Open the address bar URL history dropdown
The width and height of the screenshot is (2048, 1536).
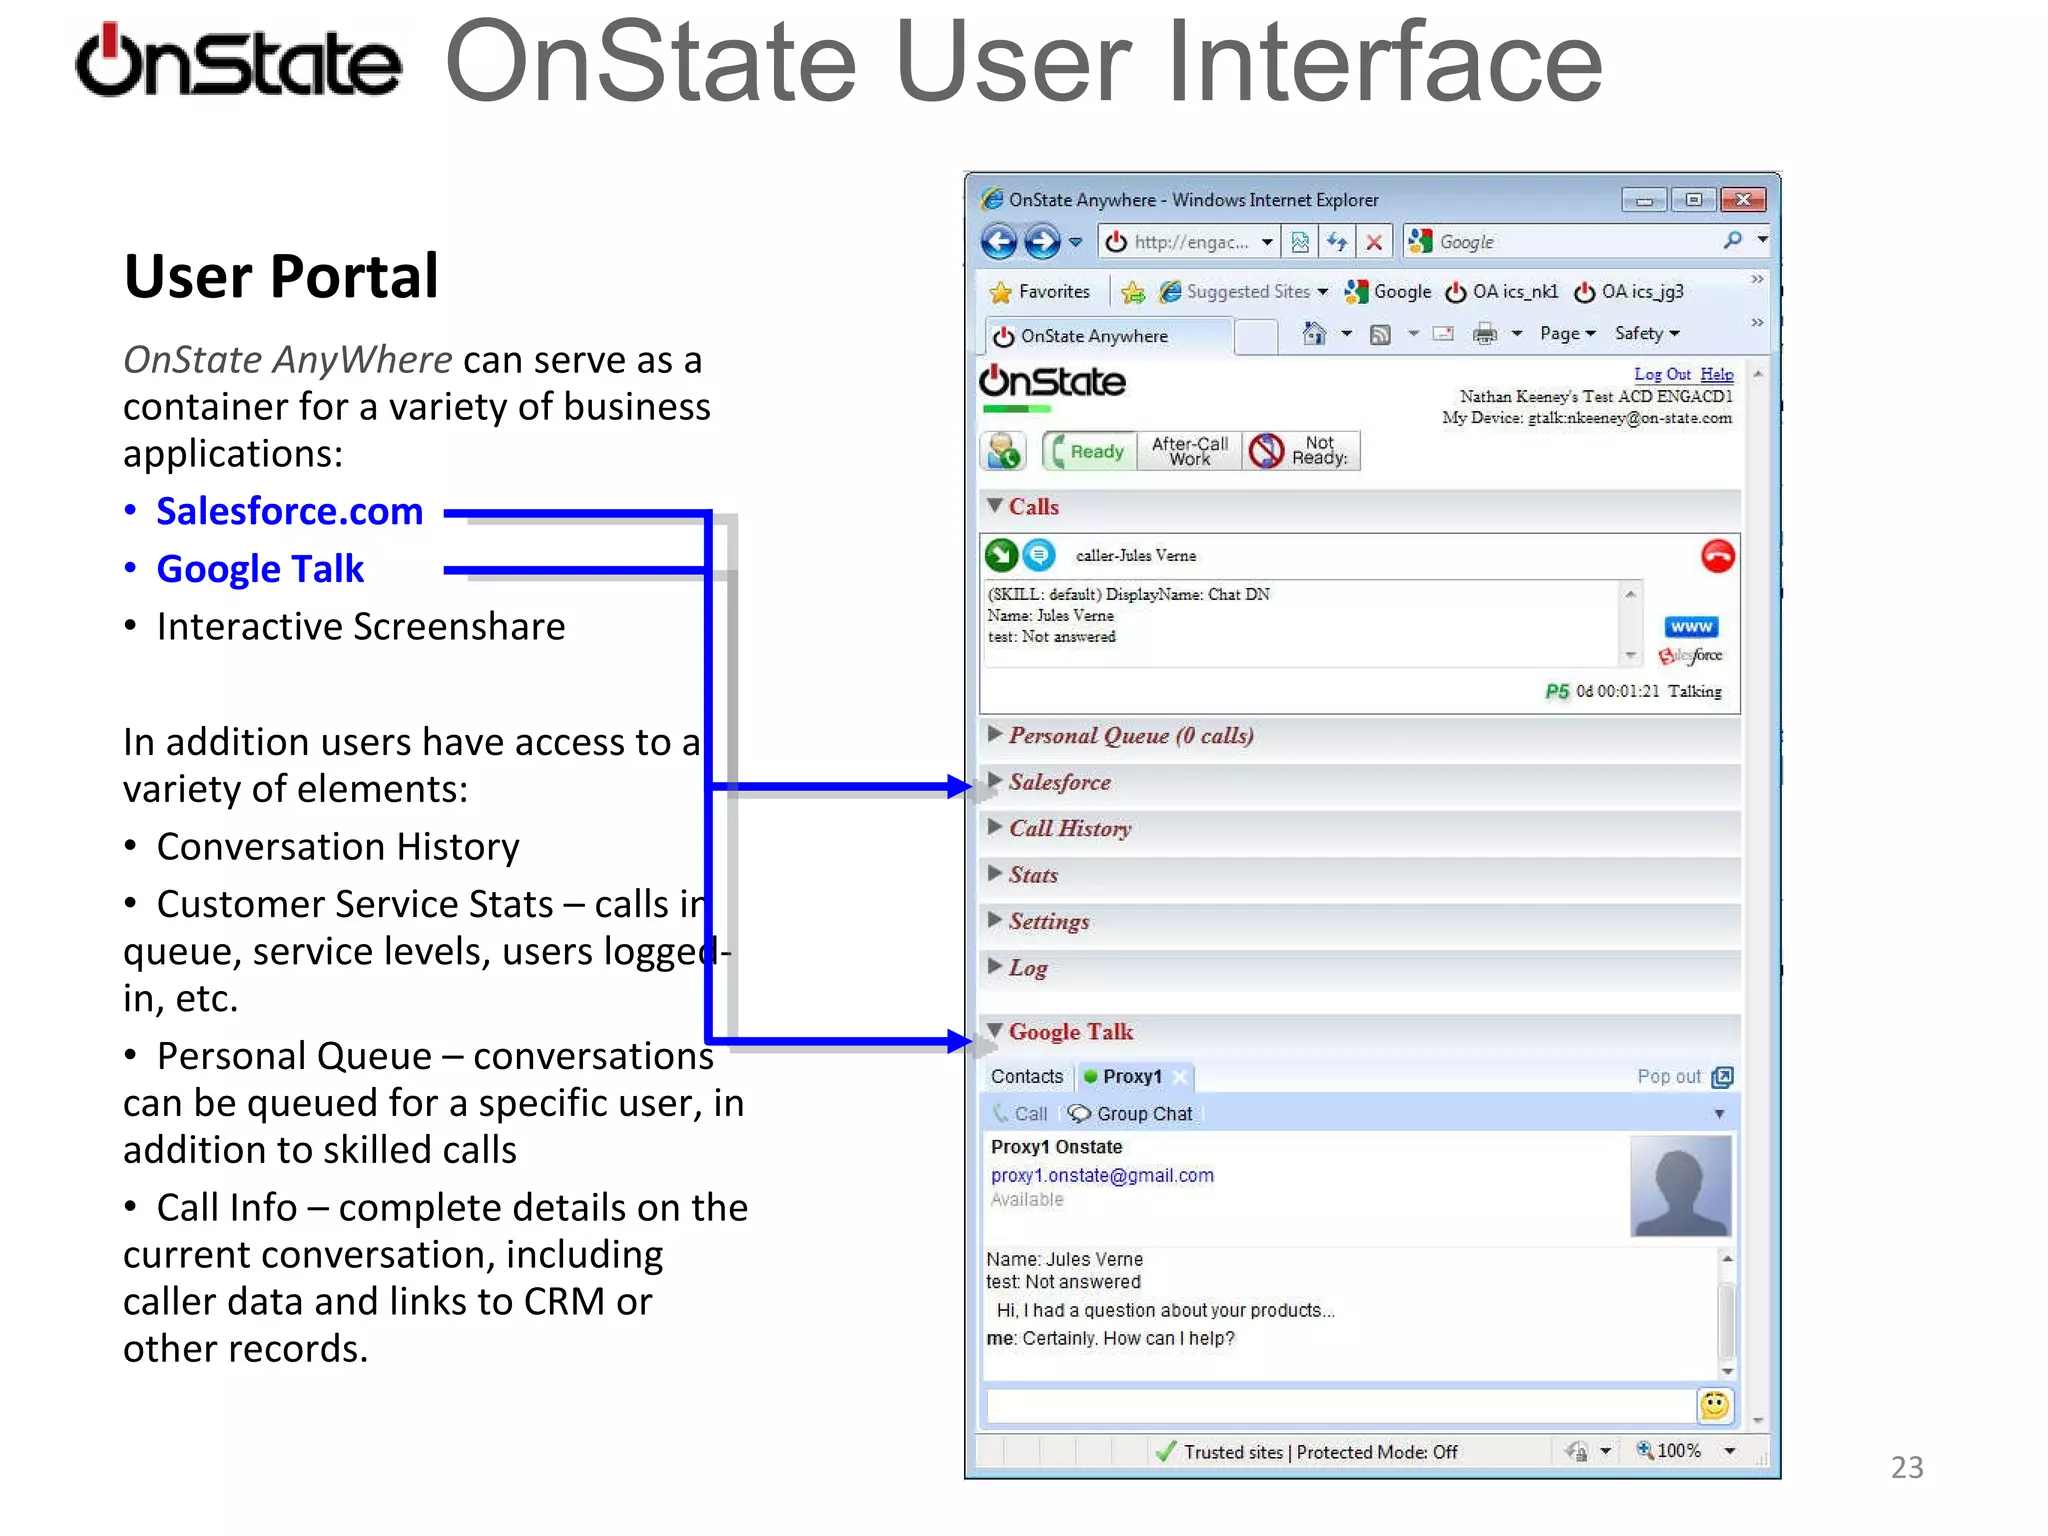click(1267, 242)
